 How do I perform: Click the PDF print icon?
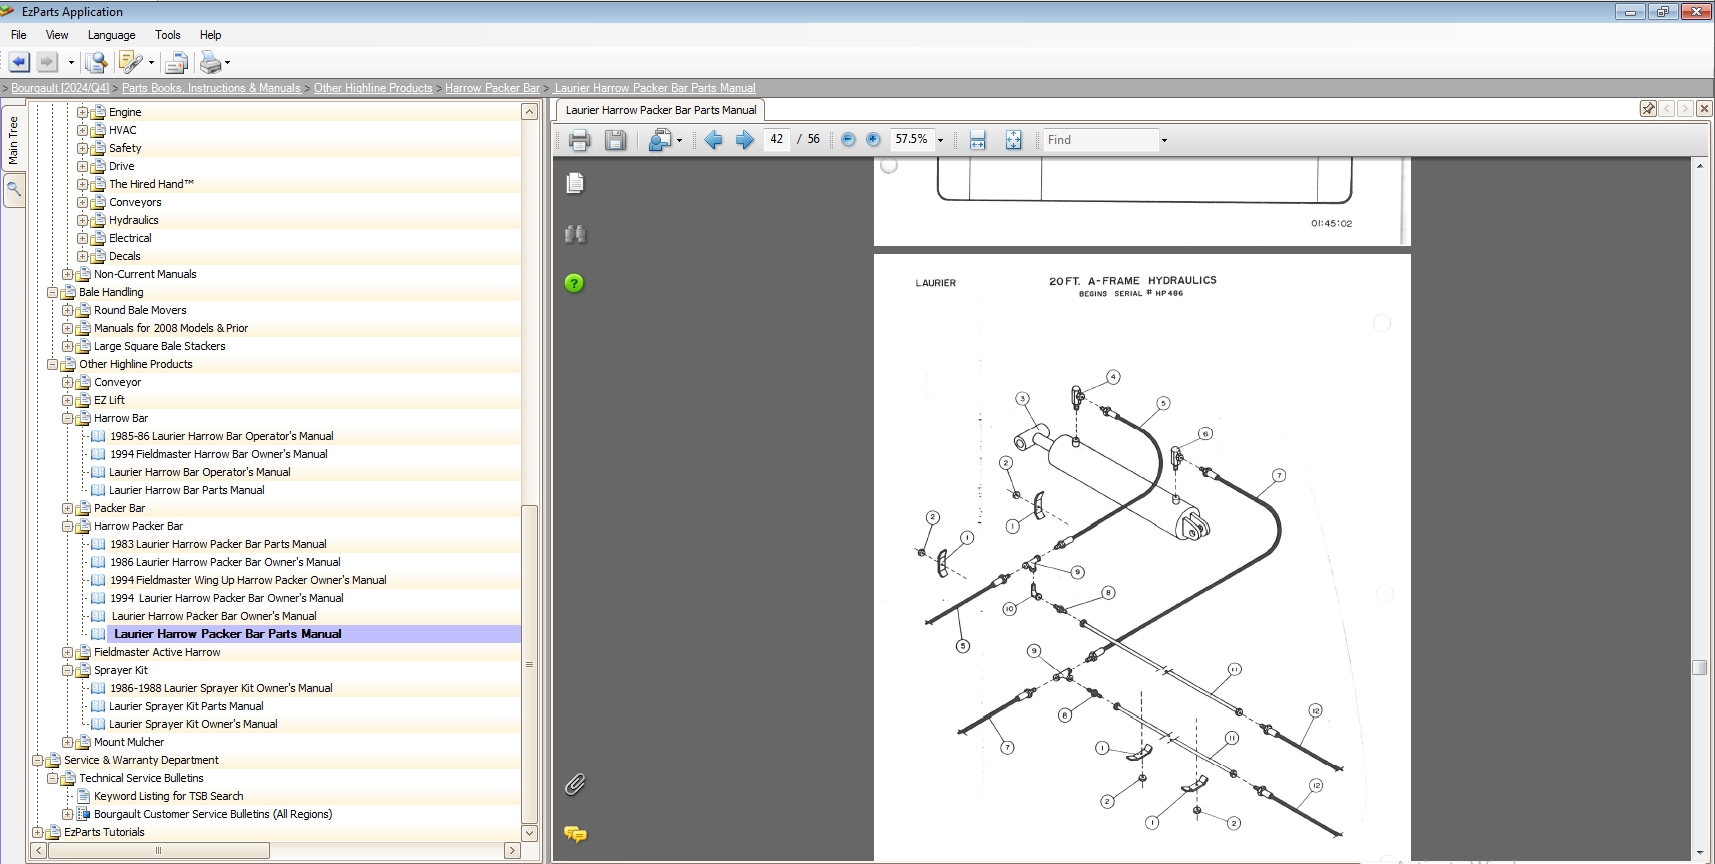(579, 141)
